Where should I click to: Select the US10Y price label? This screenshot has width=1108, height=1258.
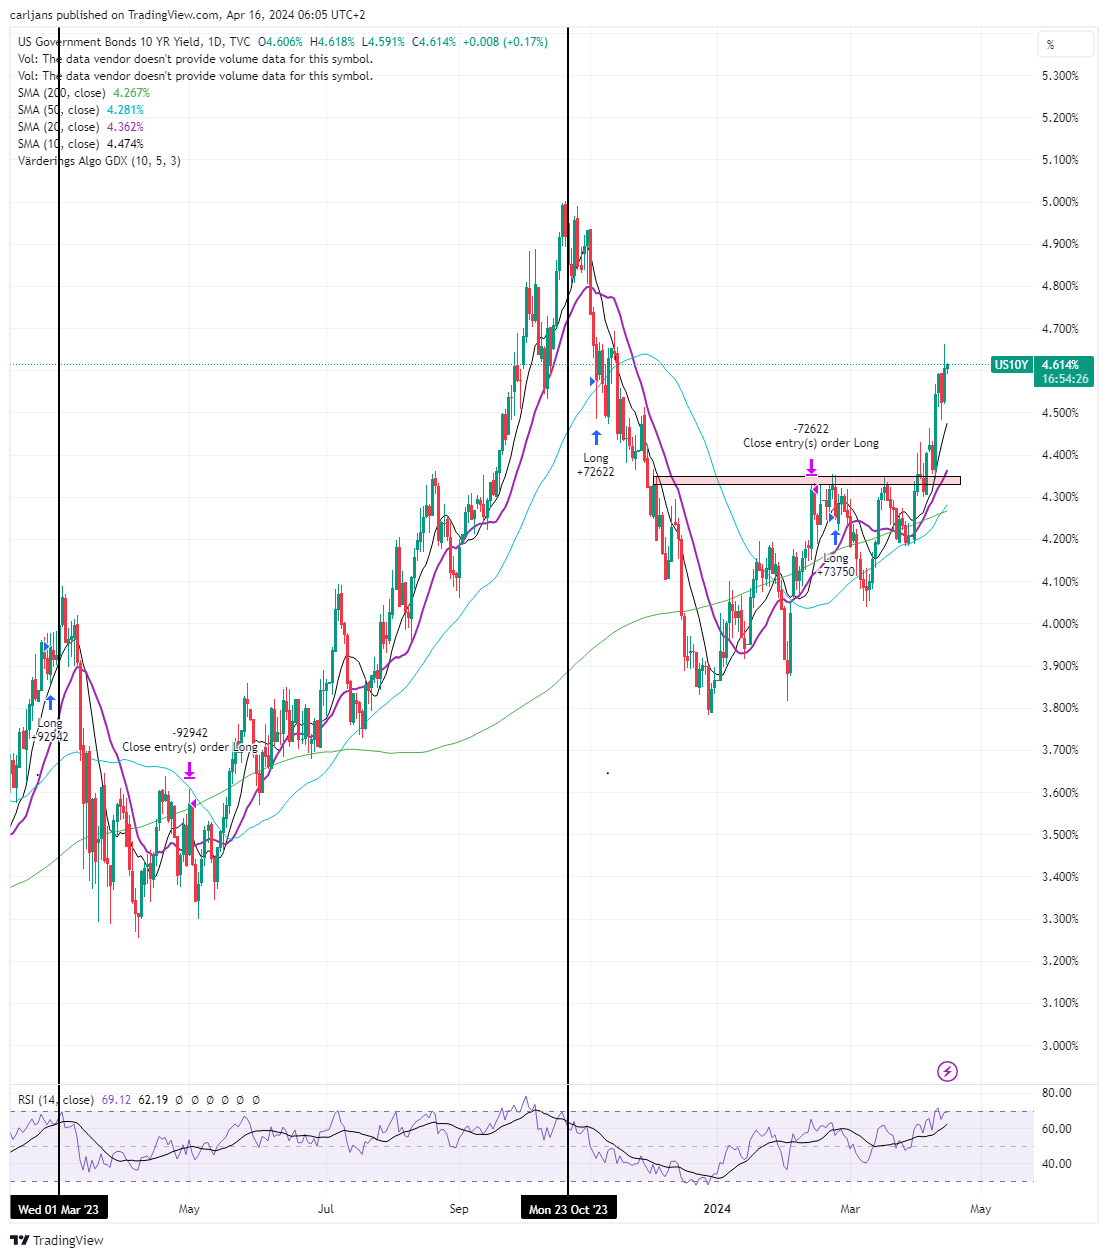(x=1011, y=365)
